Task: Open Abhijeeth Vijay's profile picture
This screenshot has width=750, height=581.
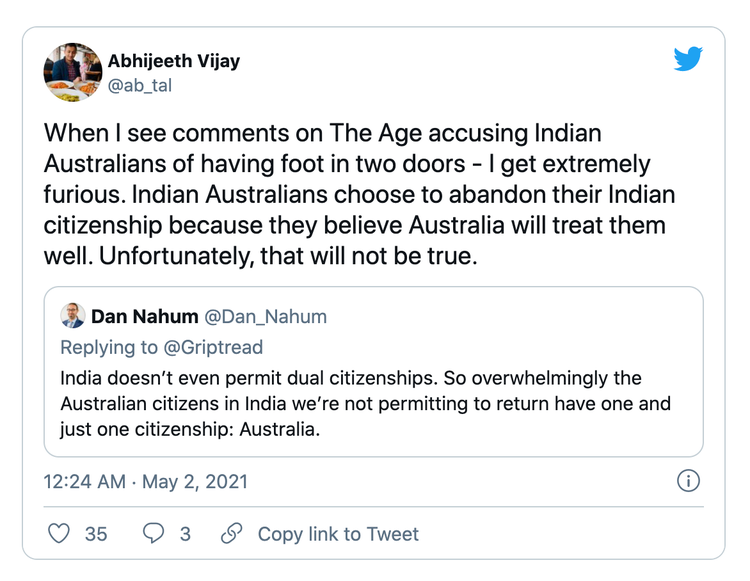Action: pyautogui.click(x=73, y=72)
